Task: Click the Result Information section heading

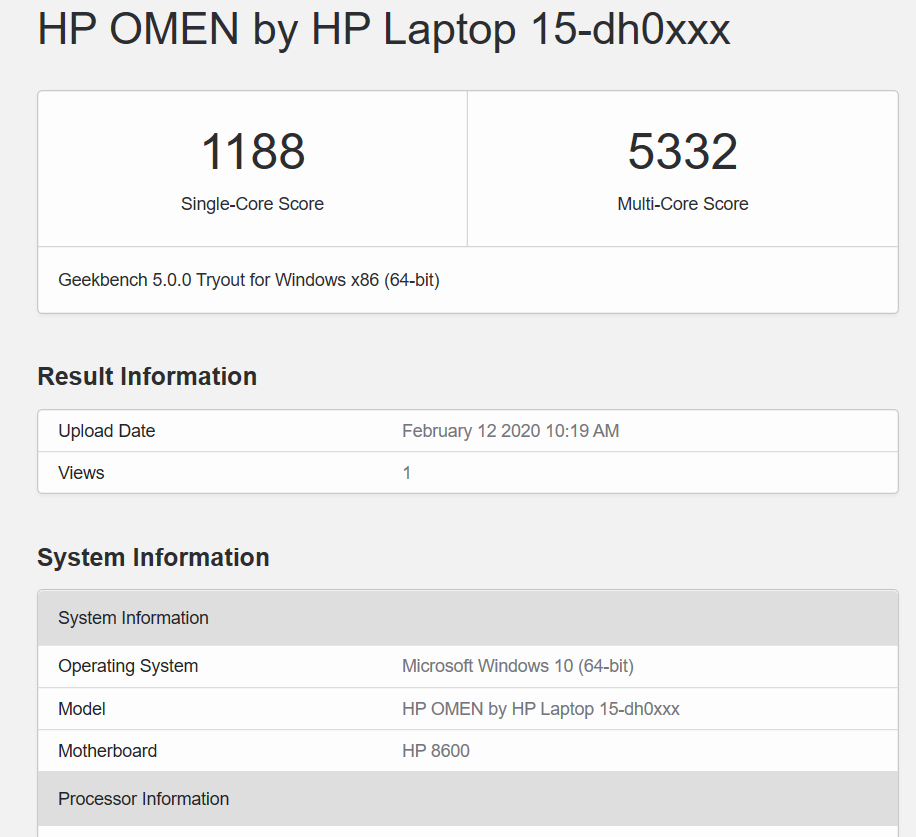Action: click(146, 376)
